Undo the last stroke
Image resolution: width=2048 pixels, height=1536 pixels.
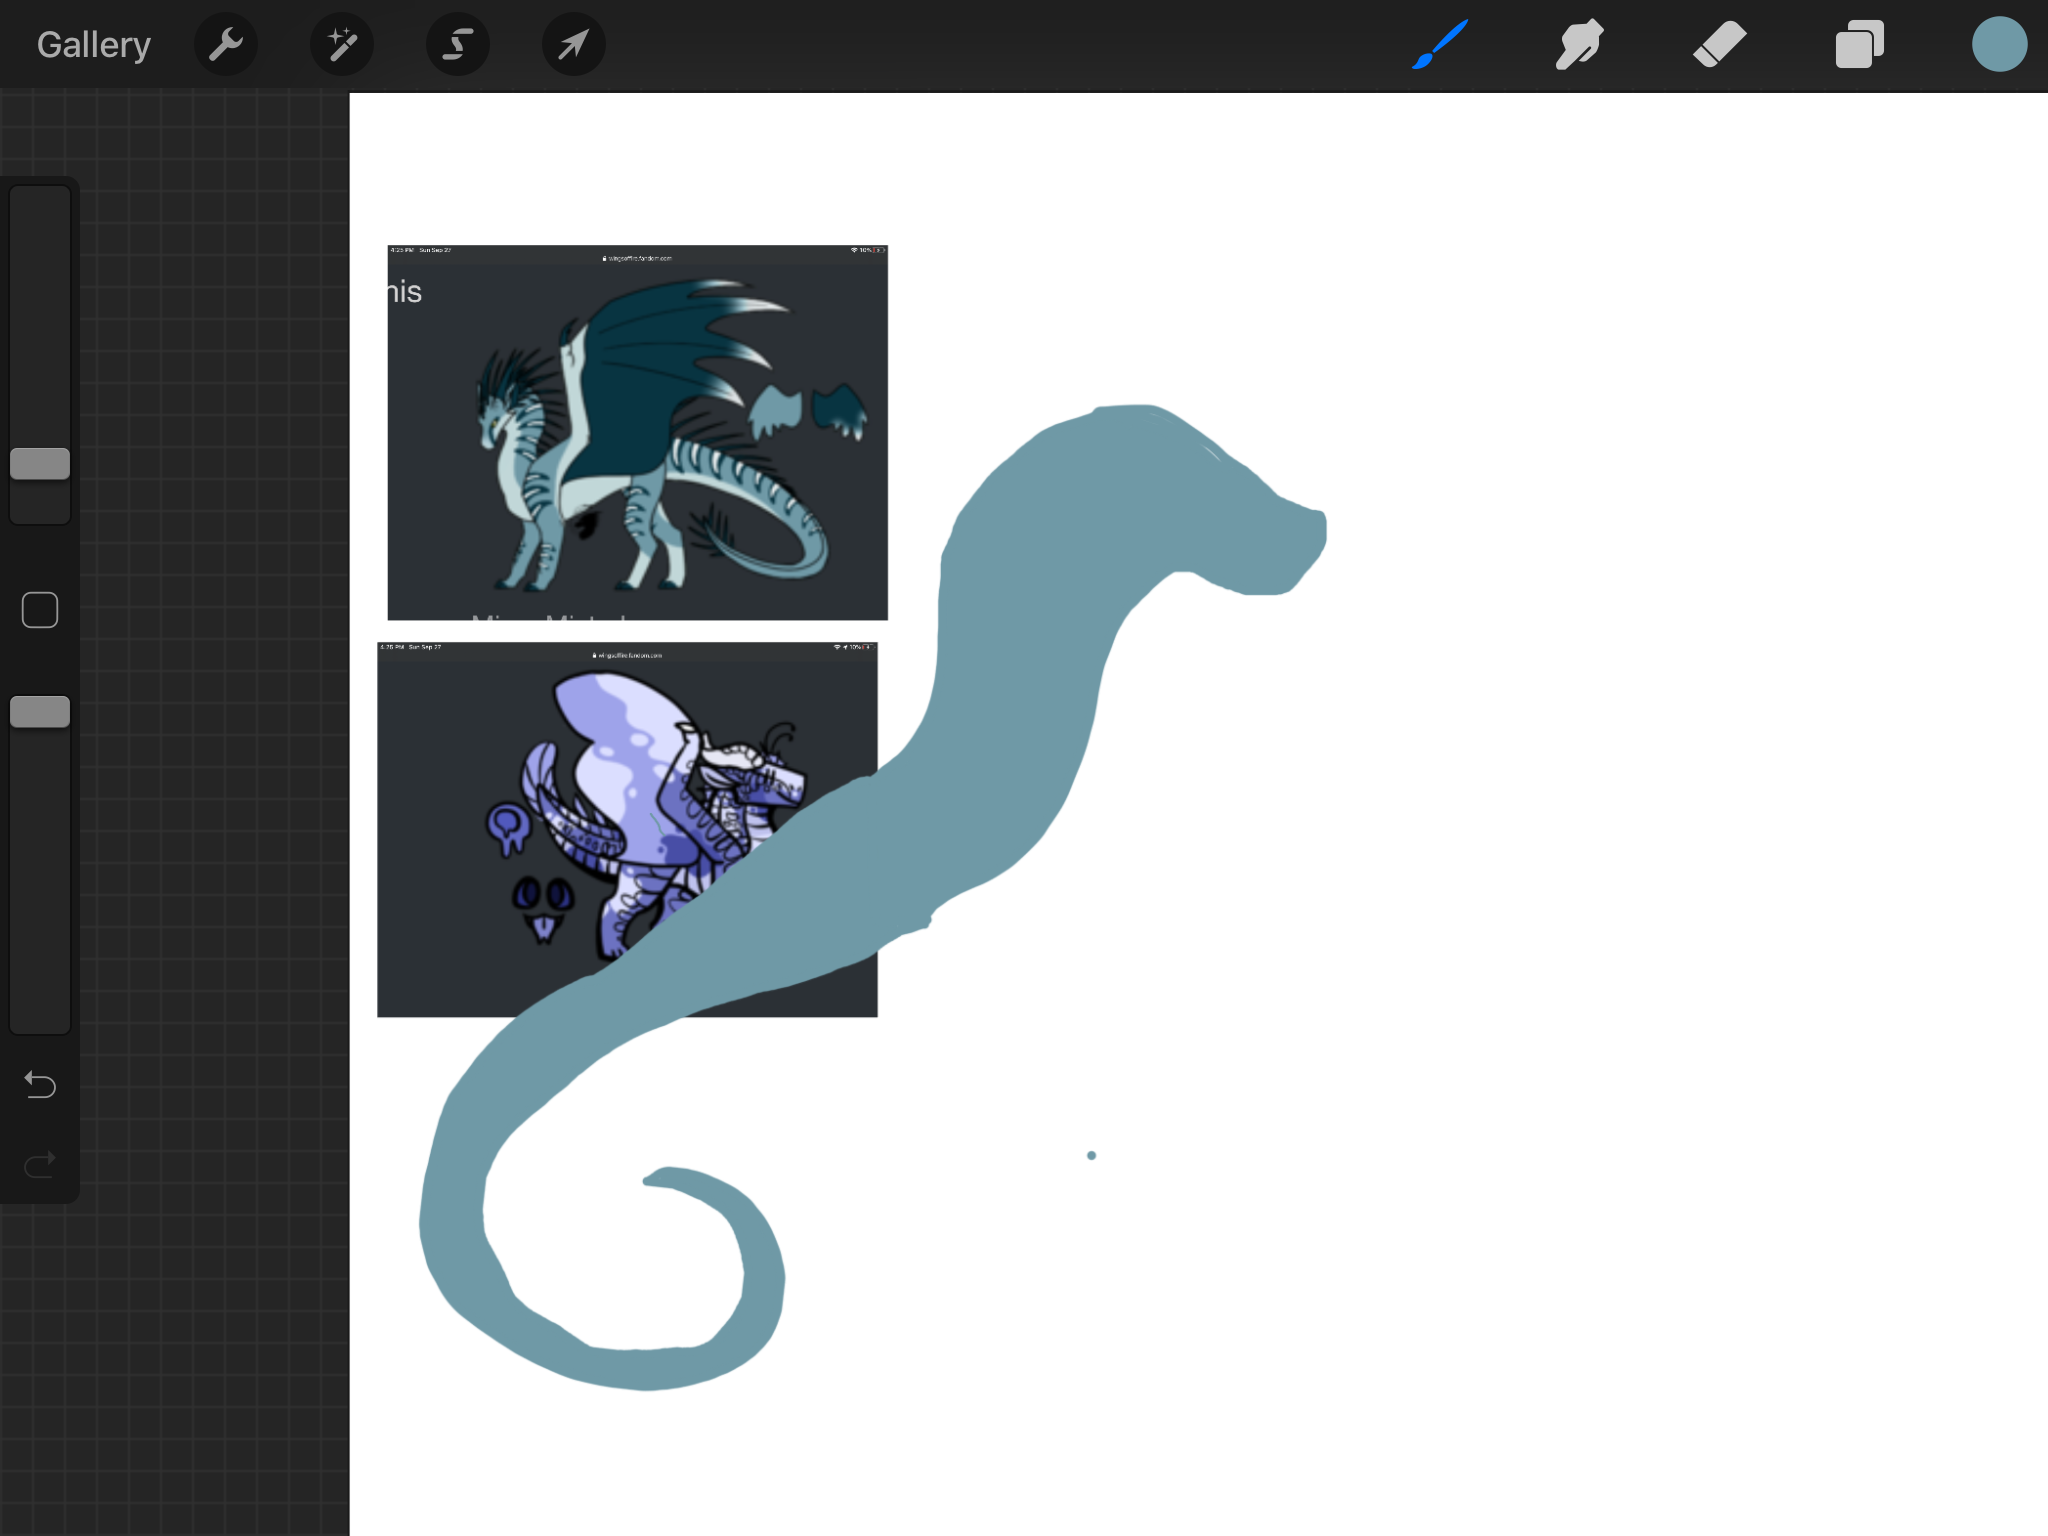point(40,1085)
